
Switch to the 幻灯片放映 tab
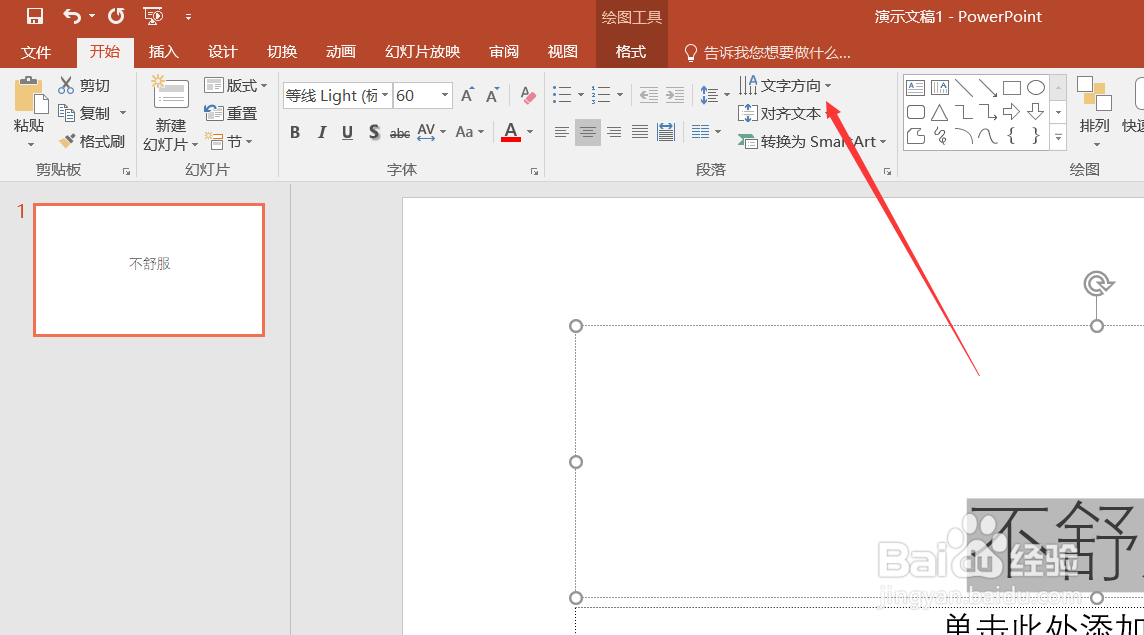tap(422, 52)
